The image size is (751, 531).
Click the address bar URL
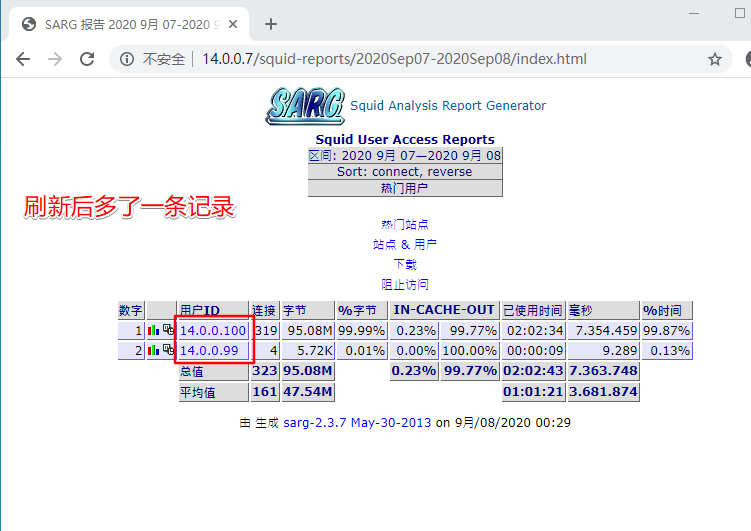click(394, 59)
